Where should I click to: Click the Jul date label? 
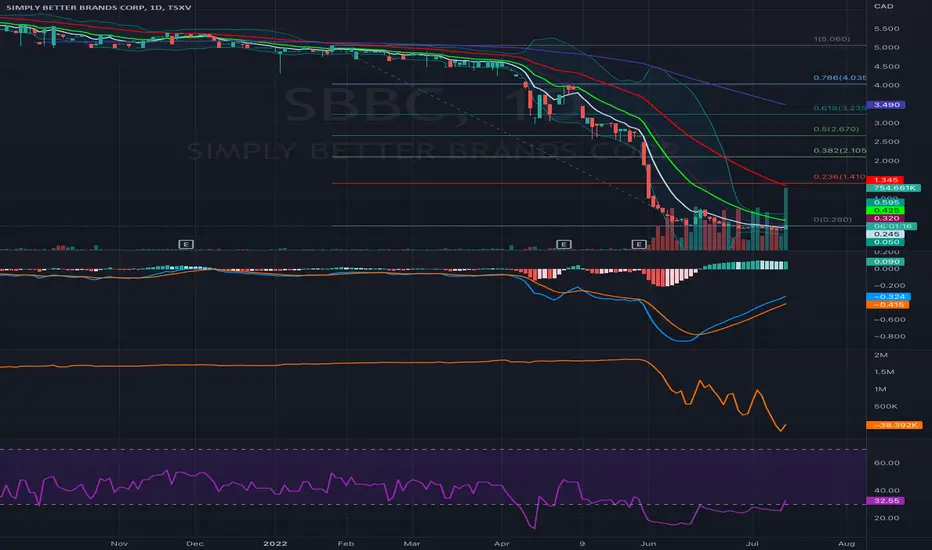752,543
